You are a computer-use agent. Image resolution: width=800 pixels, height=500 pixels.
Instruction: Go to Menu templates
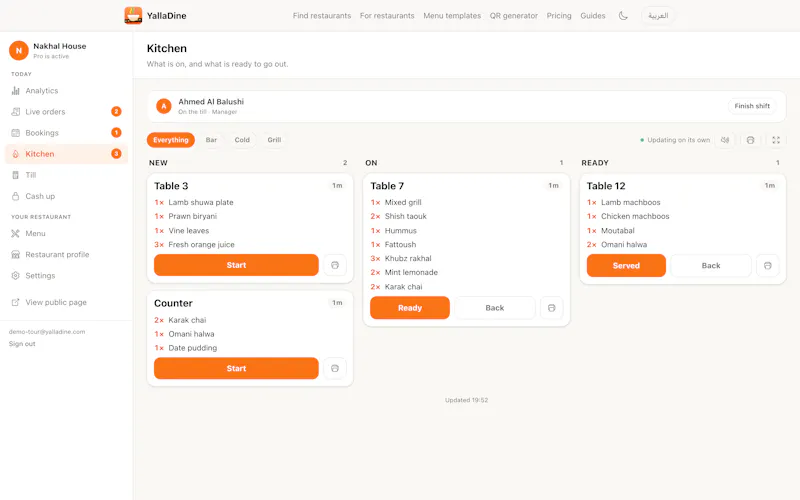tap(452, 16)
